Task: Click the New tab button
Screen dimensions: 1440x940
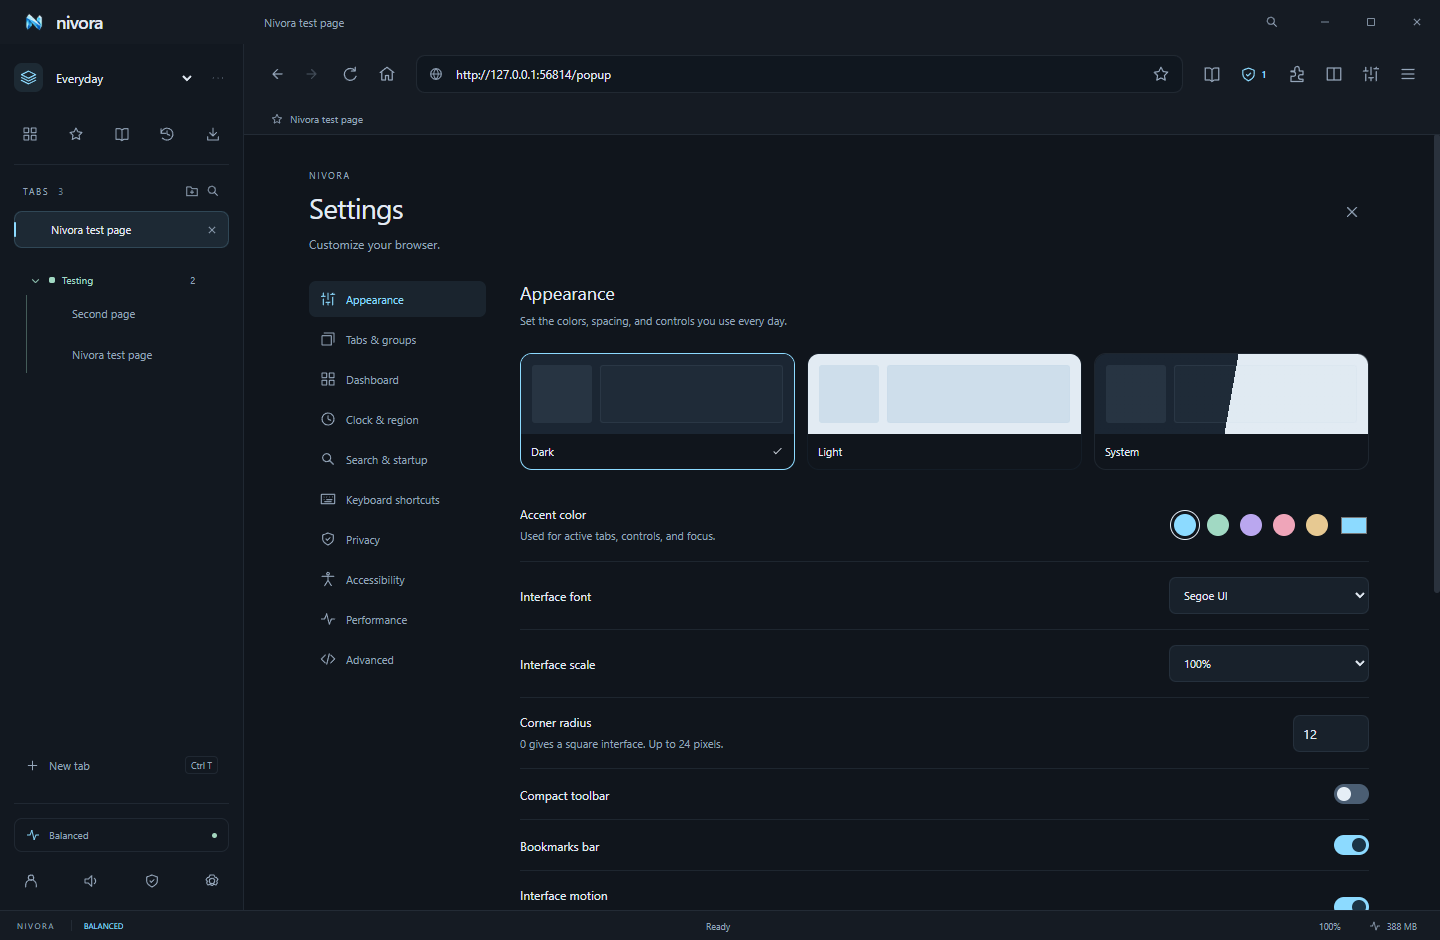Action: [x=121, y=766]
